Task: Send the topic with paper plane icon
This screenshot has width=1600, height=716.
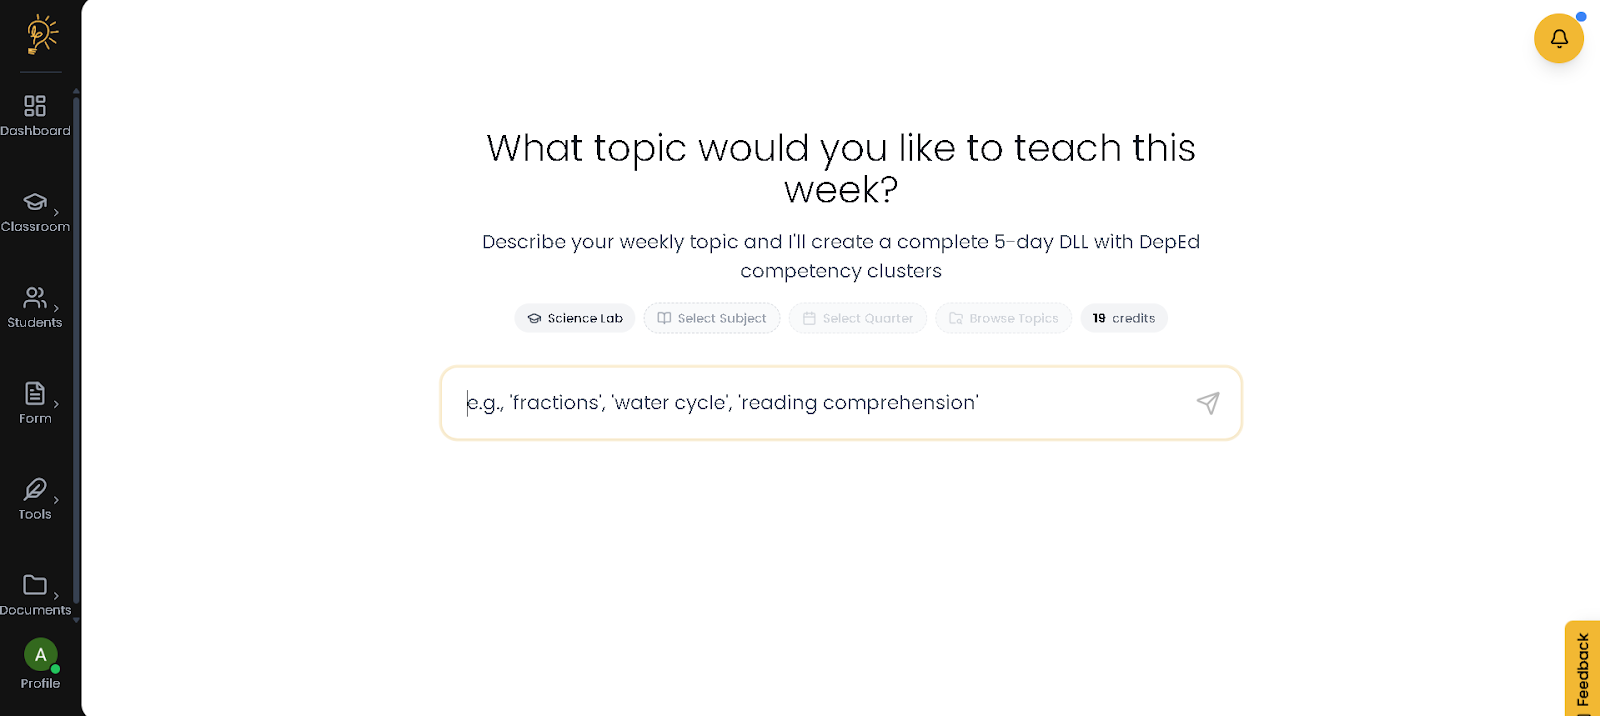Action: pos(1208,403)
